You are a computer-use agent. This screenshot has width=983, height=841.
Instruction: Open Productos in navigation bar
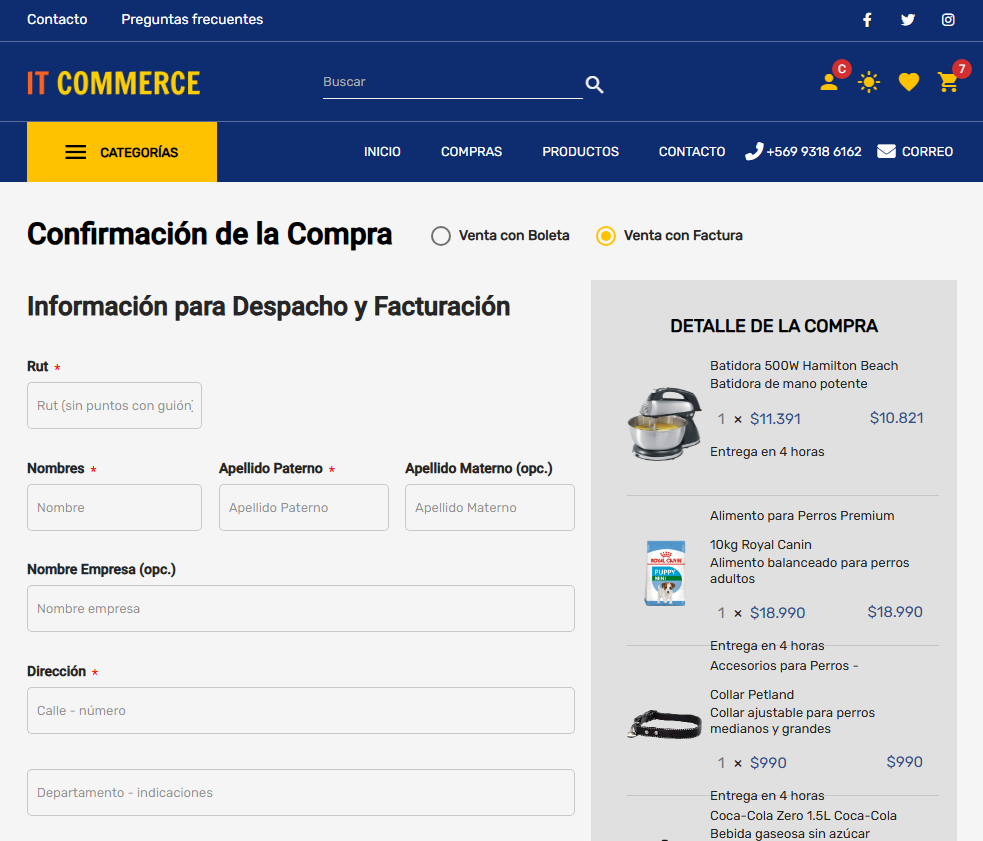click(x=580, y=152)
